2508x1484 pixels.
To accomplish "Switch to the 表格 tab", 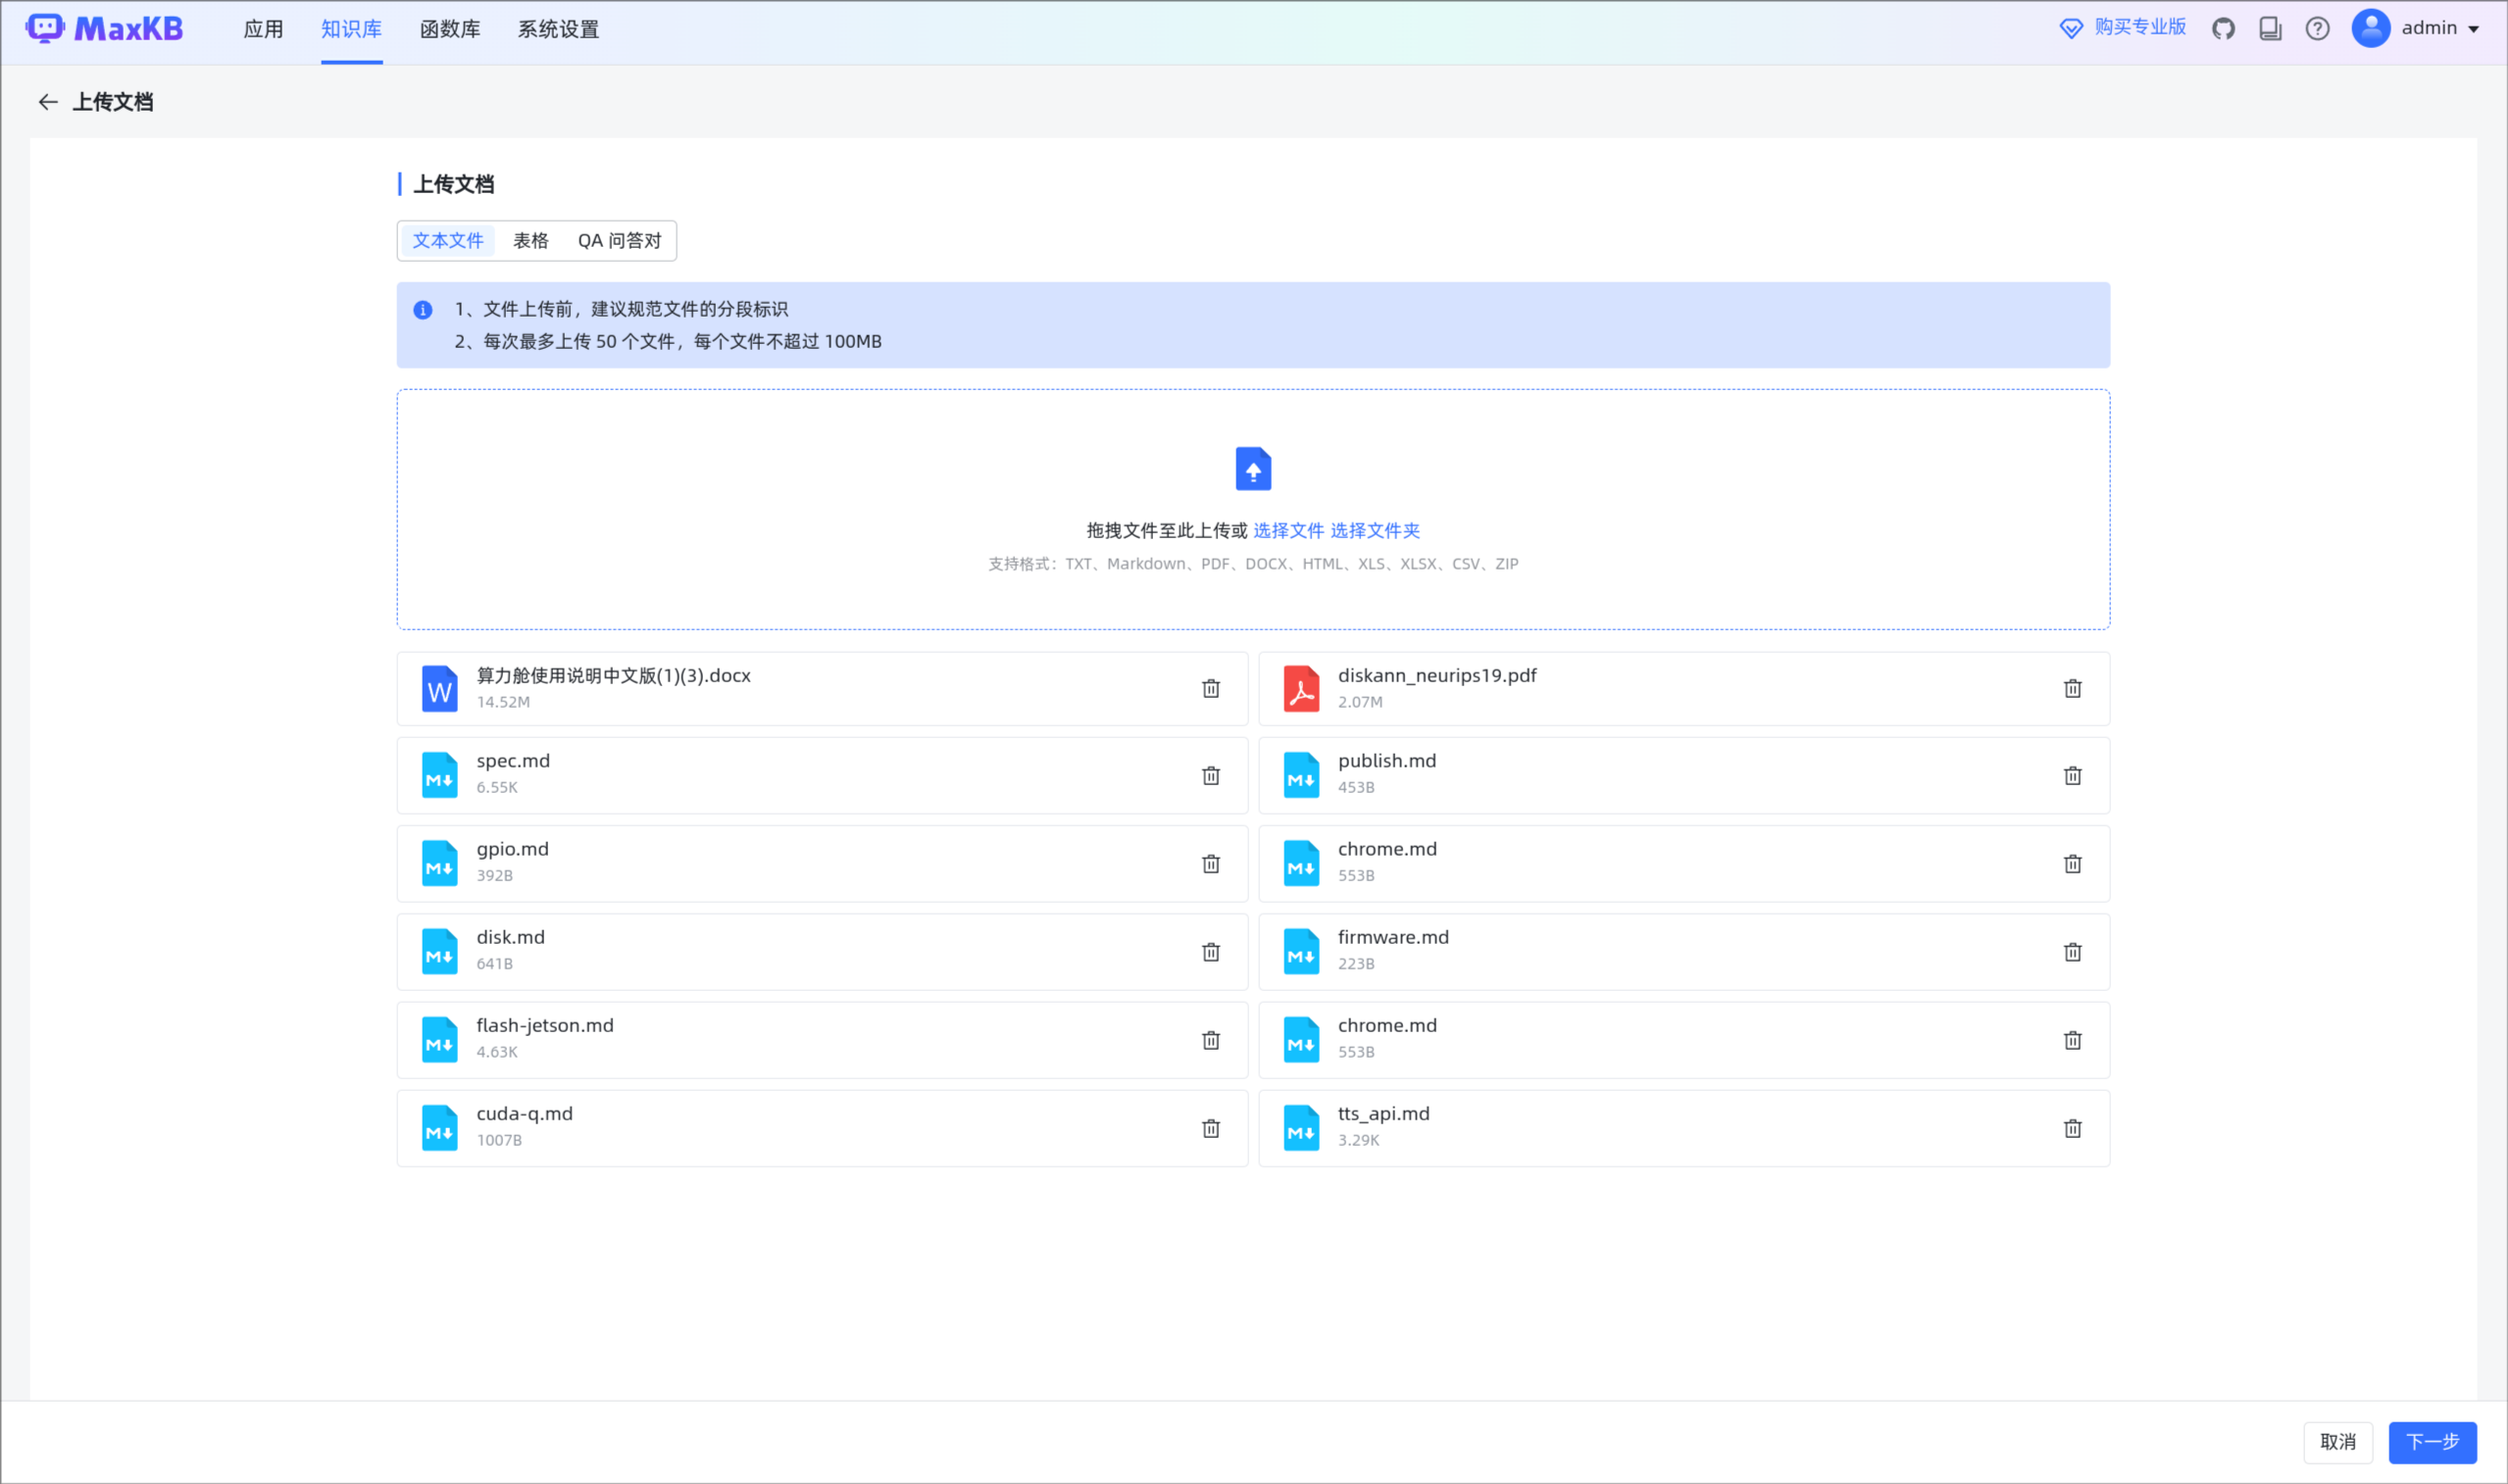I will [530, 241].
